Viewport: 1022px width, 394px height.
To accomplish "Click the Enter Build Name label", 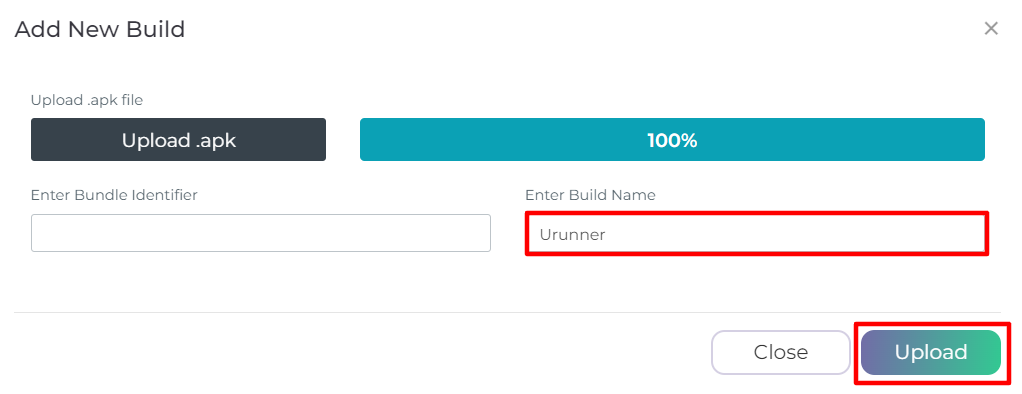I will 591,195.
